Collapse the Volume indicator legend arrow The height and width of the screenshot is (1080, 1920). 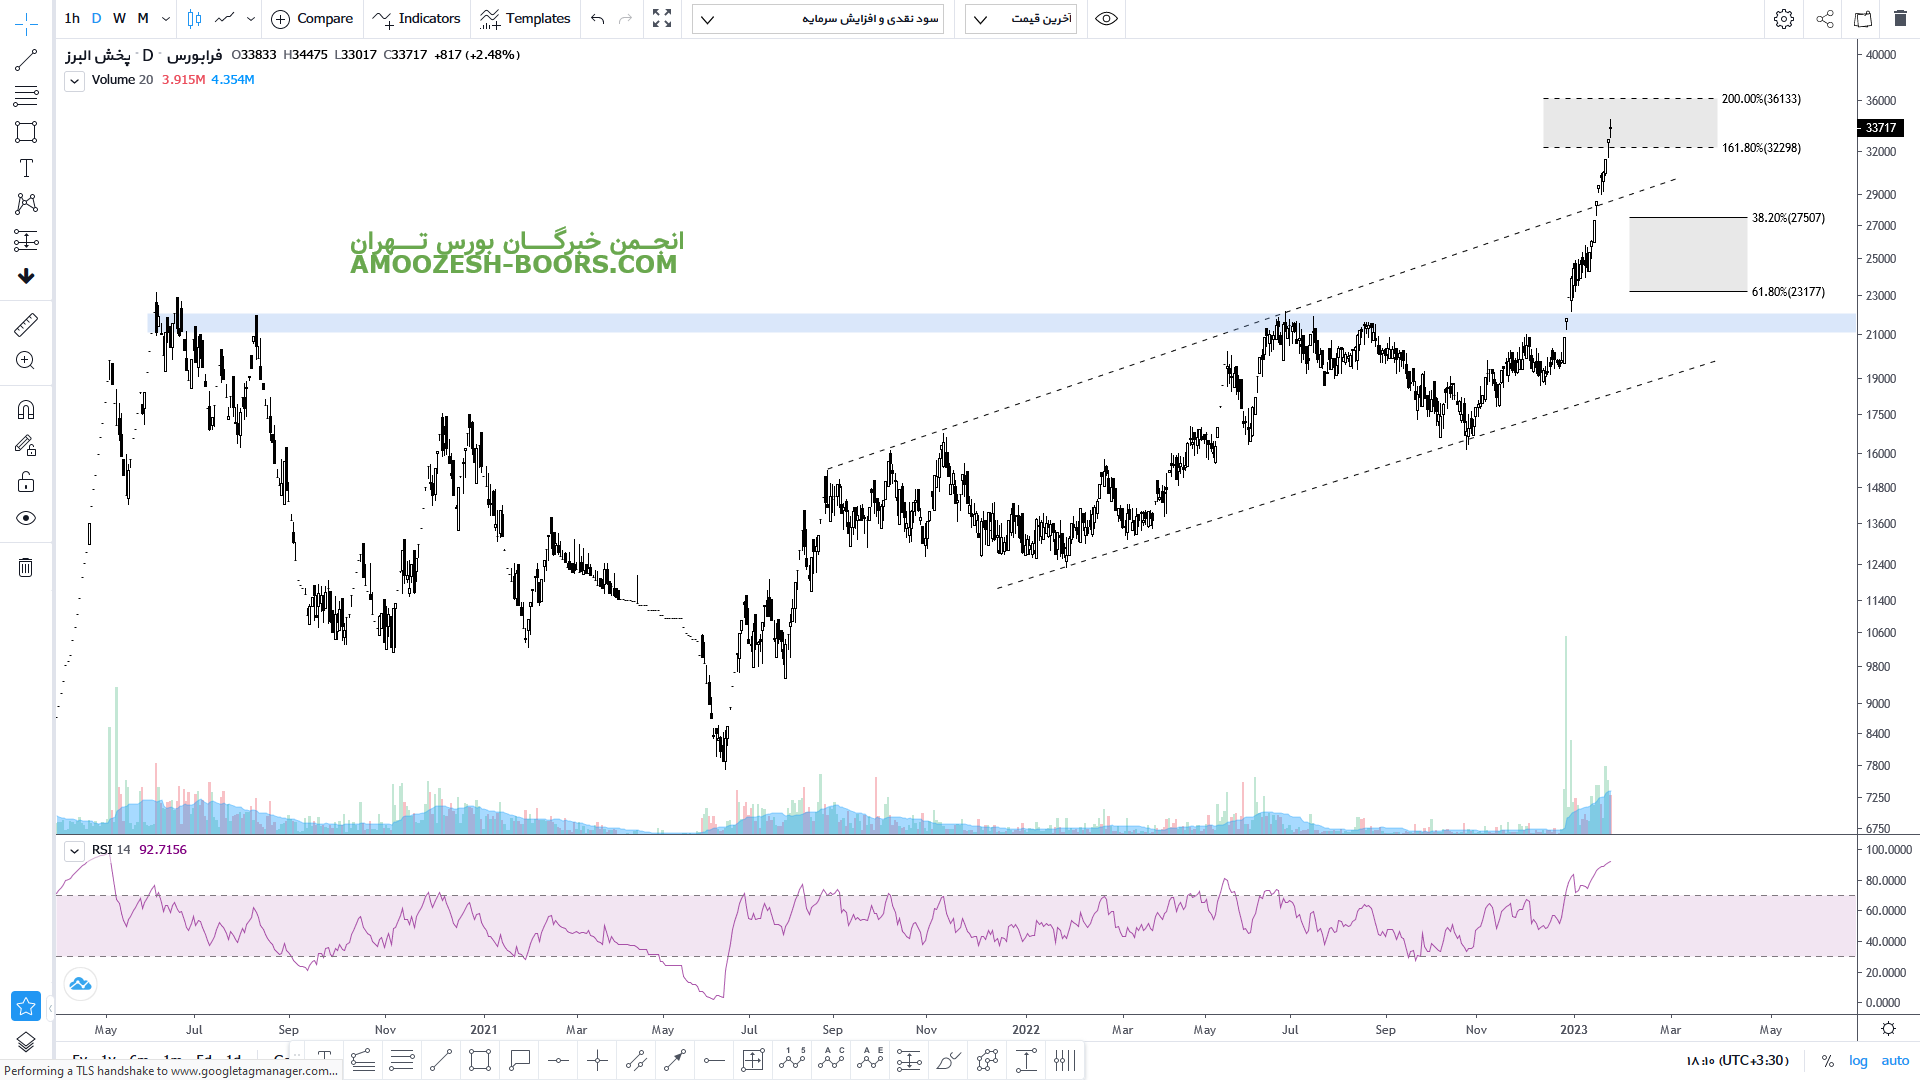pyautogui.click(x=74, y=81)
